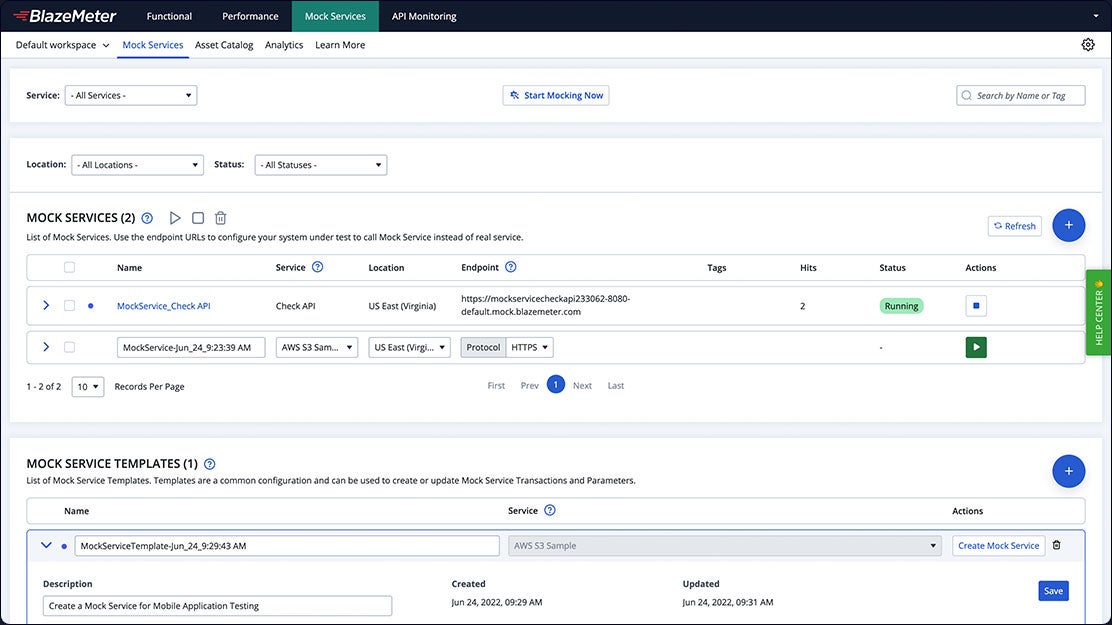
Task: Add new mock service template plus button
Action: click(x=1068, y=471)
